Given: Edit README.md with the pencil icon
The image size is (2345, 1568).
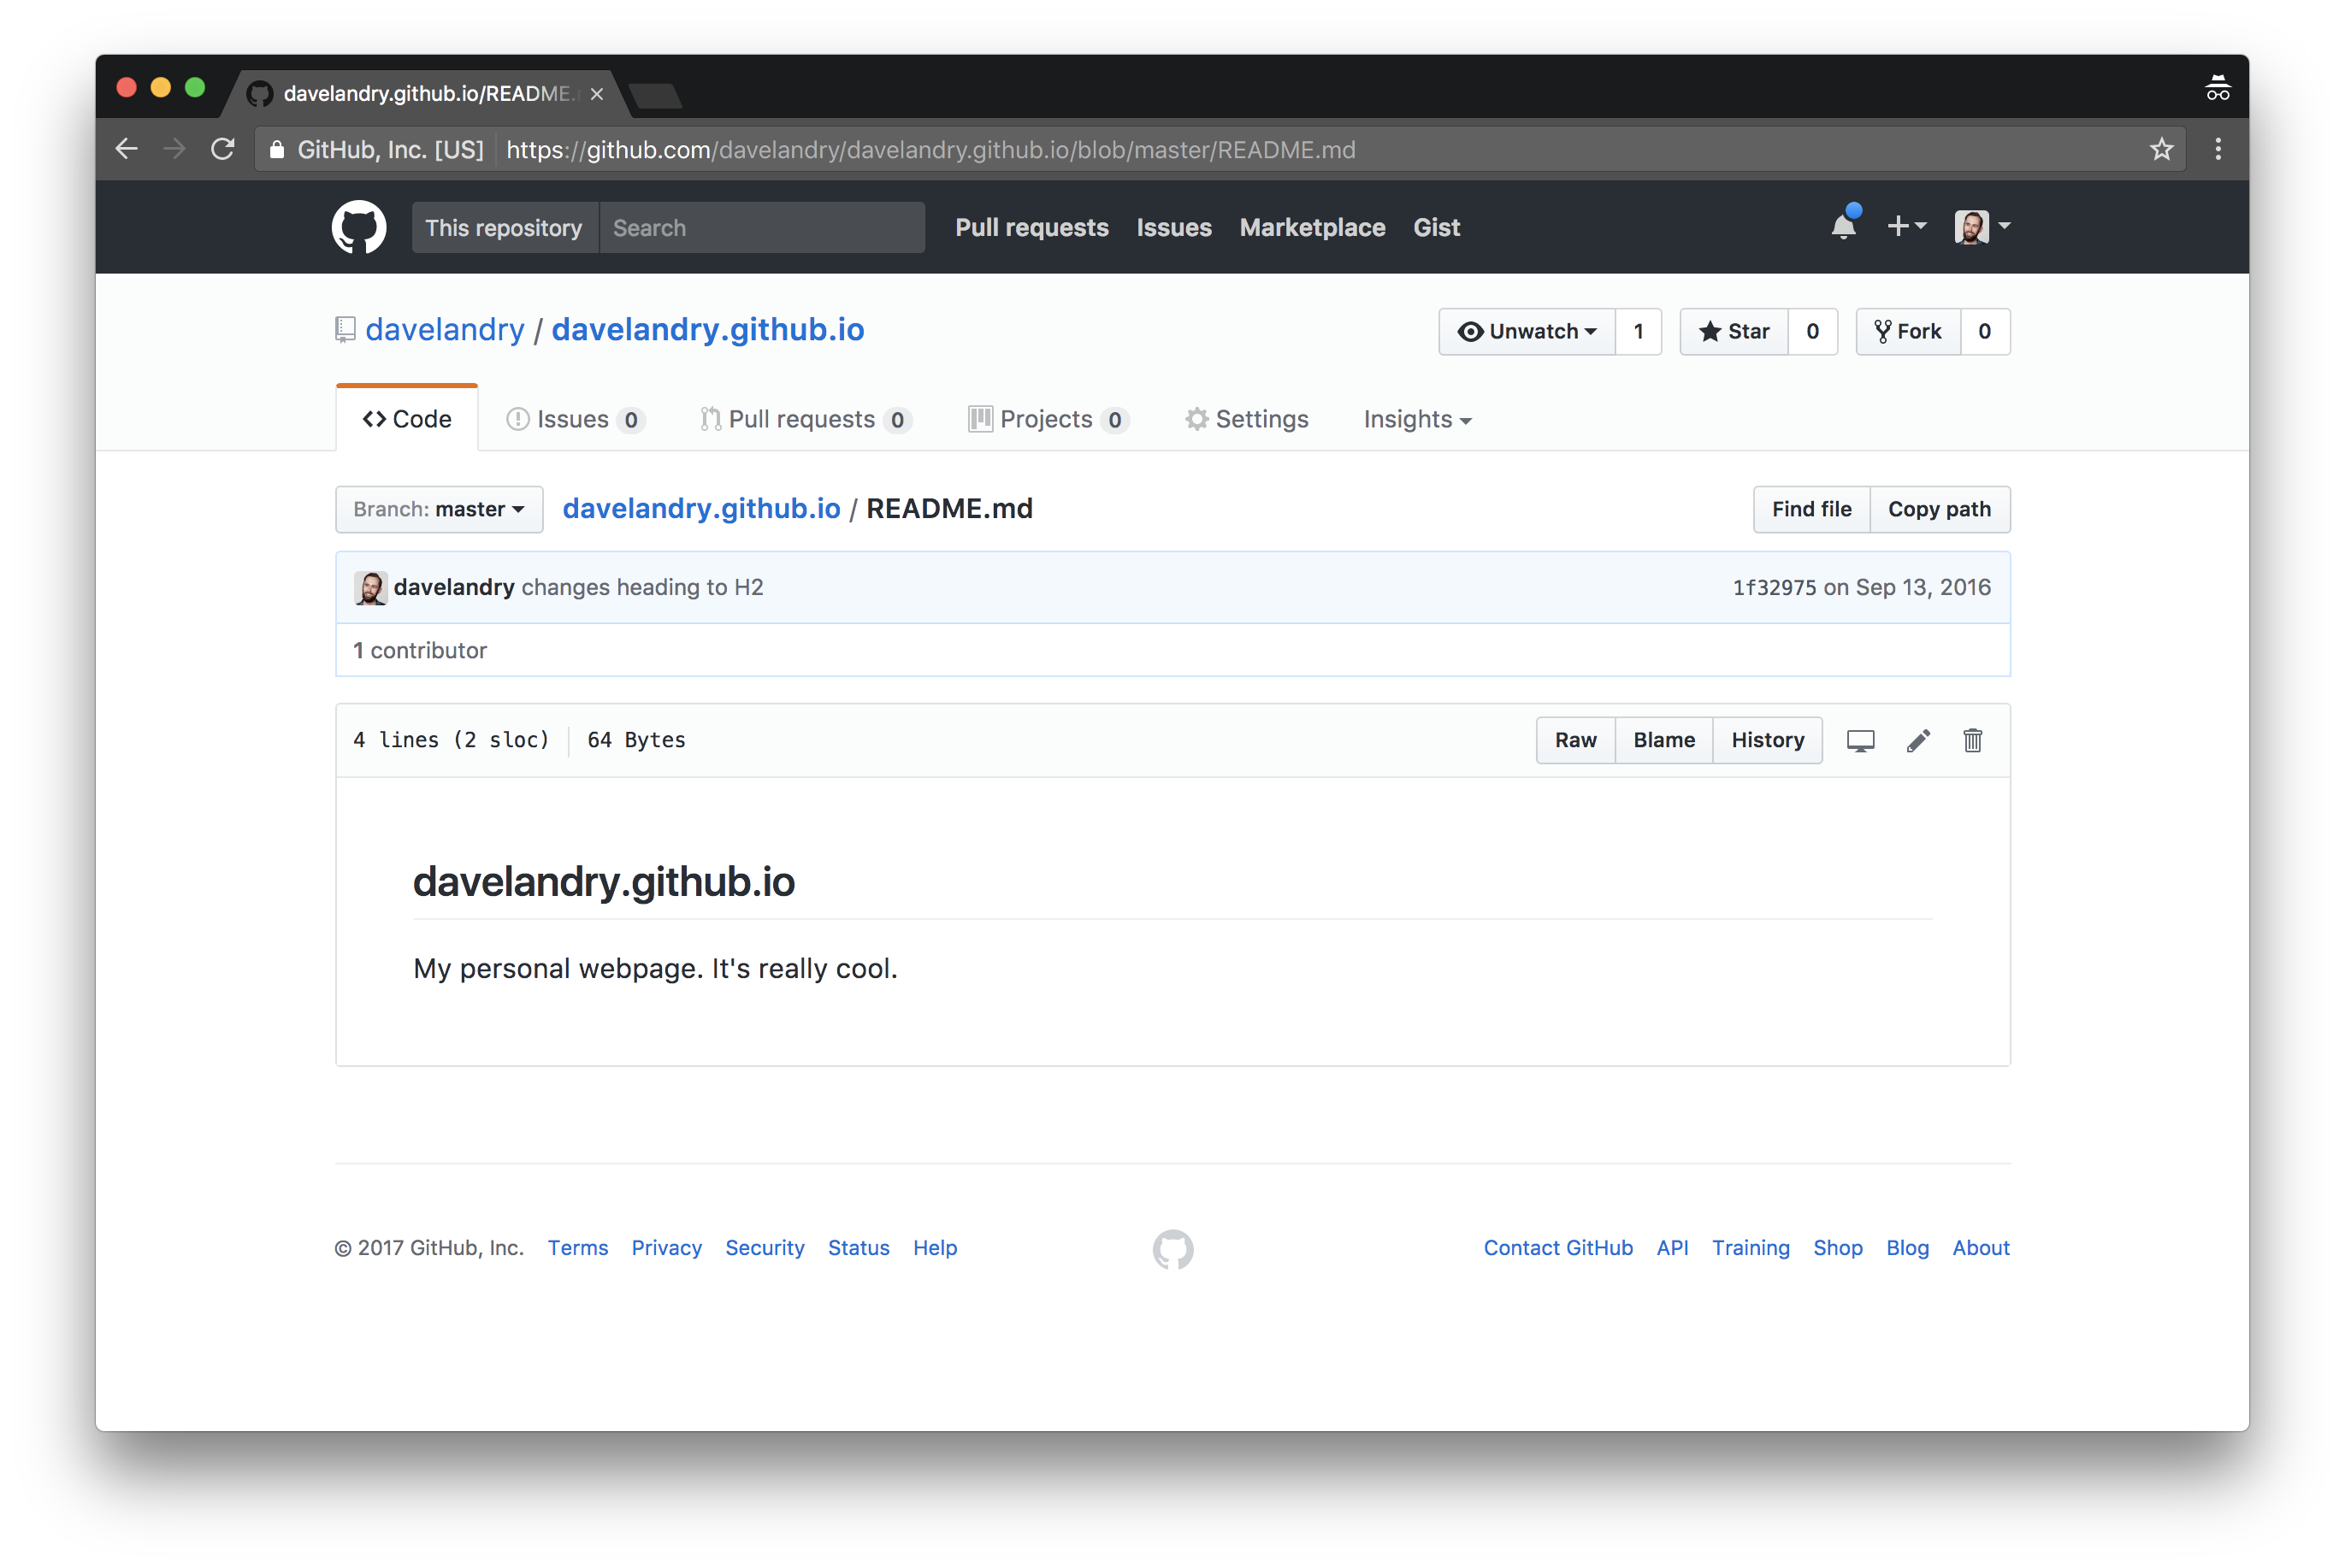Looking at the screenshot, I should [1918, 741].
